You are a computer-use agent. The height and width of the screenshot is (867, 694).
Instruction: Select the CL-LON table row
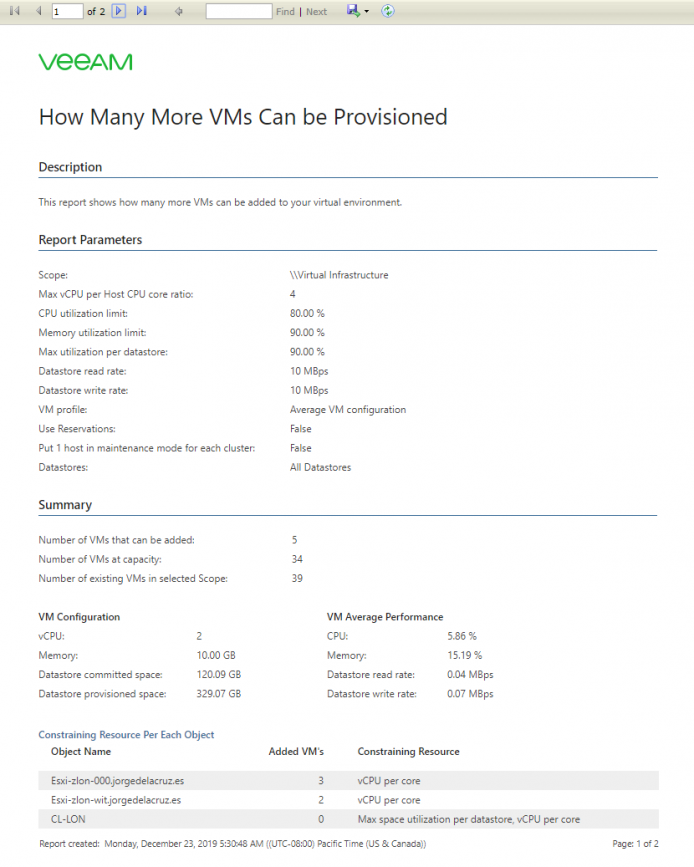click(x=348, y=819)
